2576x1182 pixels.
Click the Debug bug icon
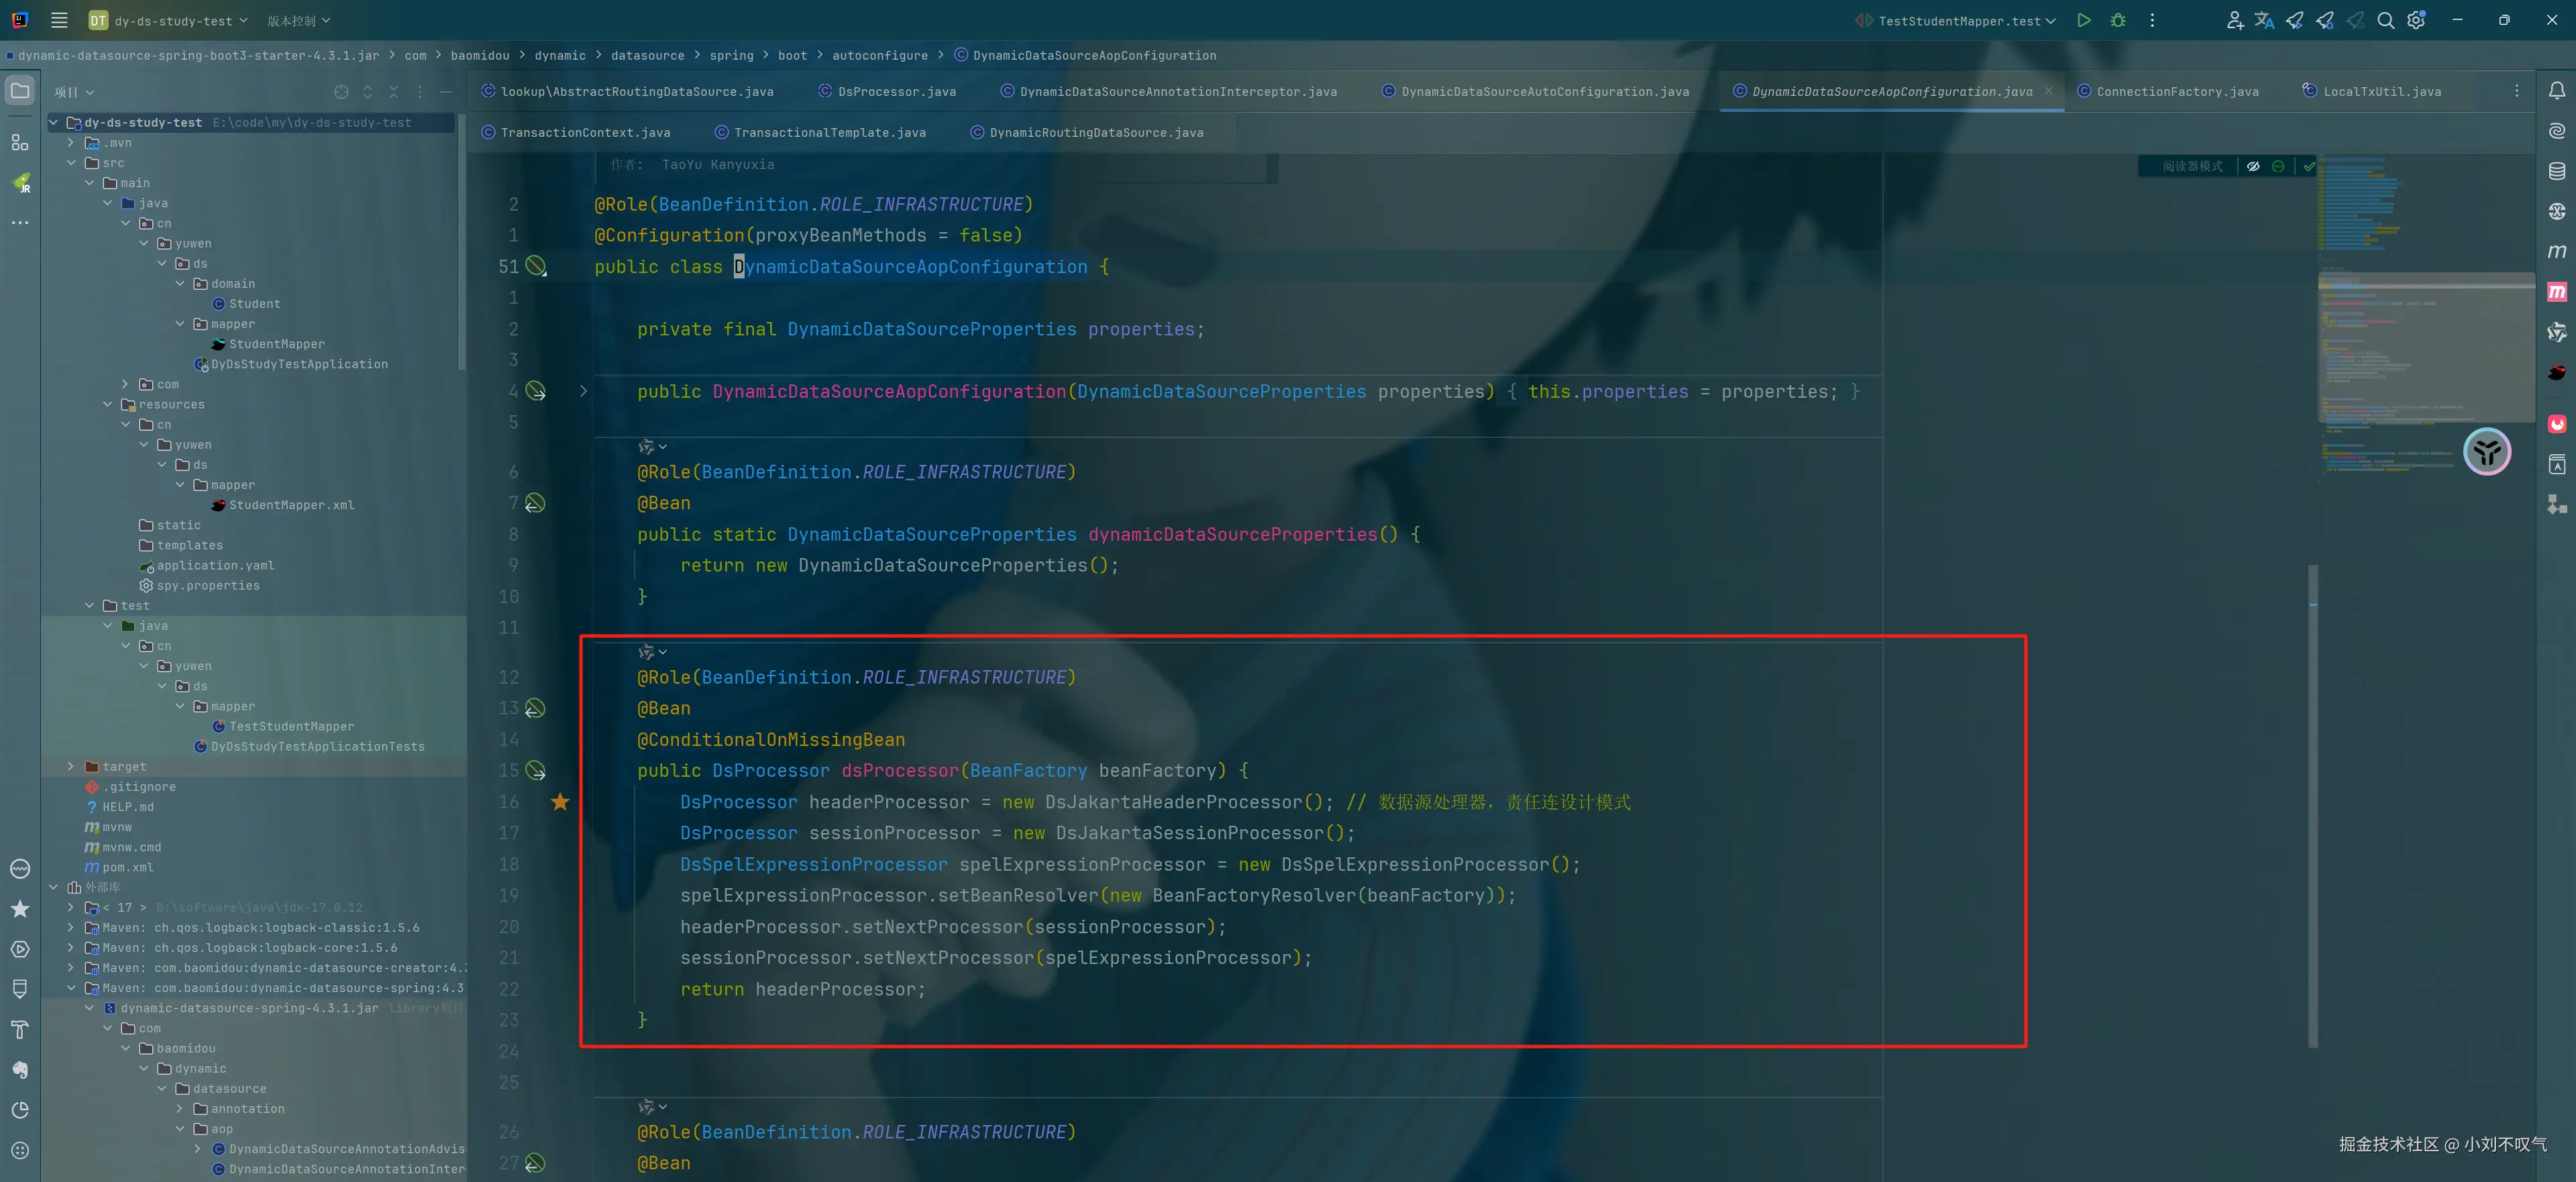[2118, 20]
